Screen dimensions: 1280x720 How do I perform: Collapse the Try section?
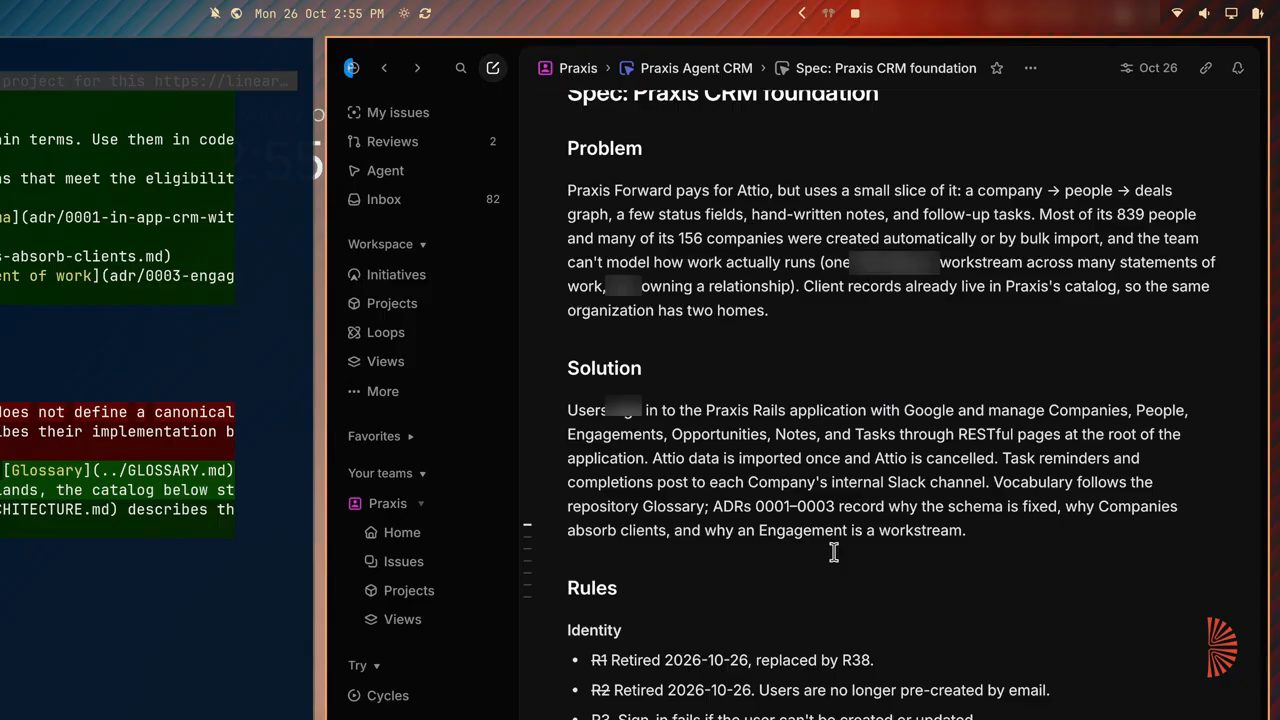click(x=364, y=665)
